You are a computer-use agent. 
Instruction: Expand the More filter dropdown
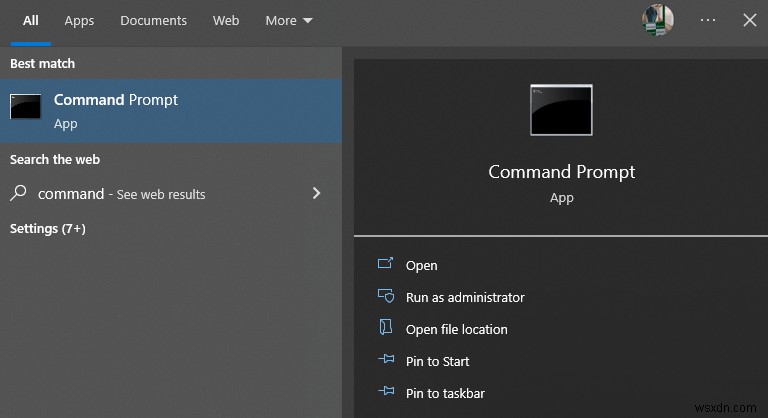pos(289,20)
